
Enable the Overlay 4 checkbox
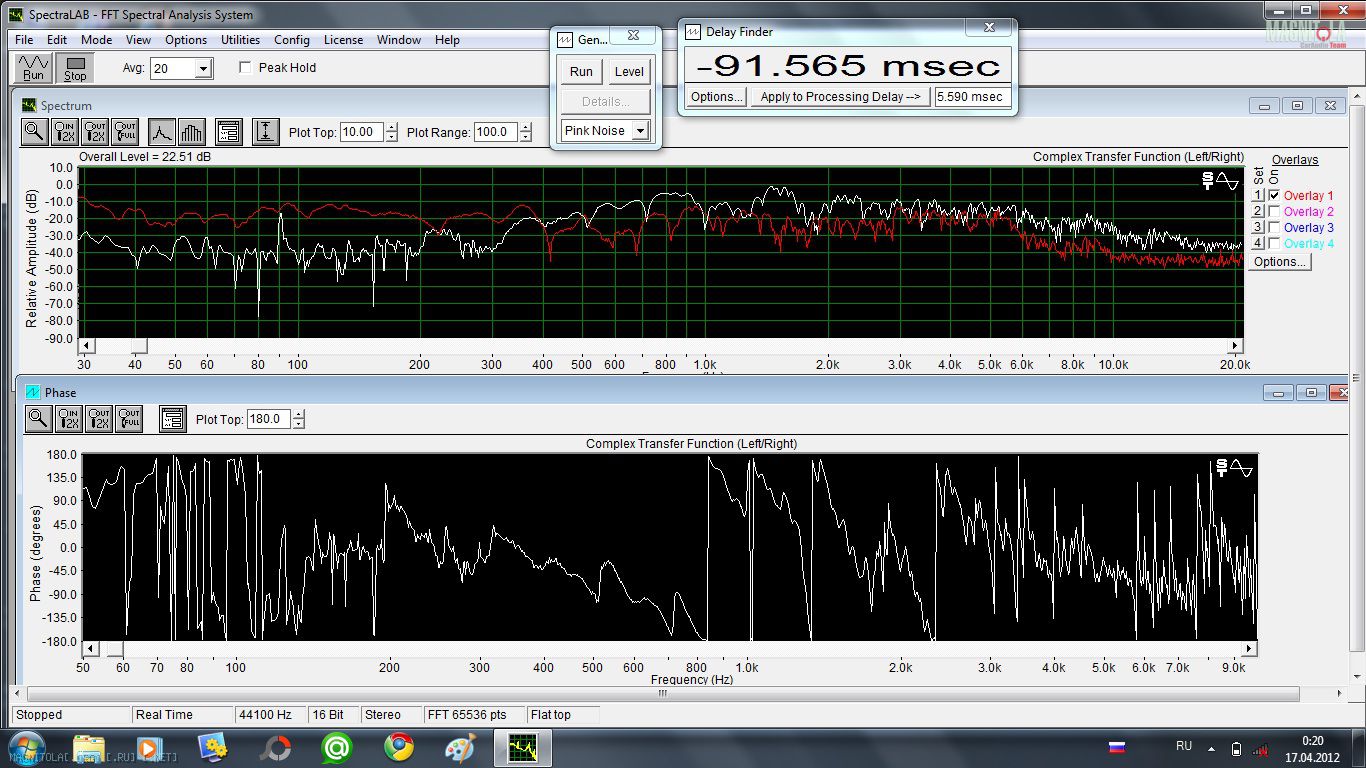coord(1274,244)
